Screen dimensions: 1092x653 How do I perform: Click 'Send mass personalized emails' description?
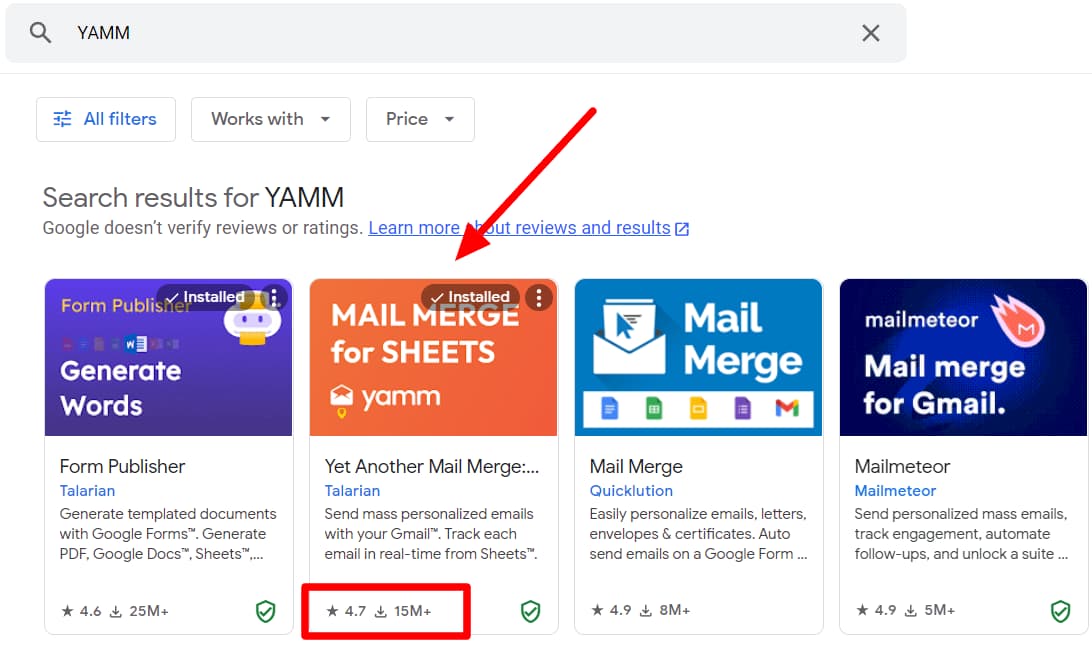[x=430, y=534]
